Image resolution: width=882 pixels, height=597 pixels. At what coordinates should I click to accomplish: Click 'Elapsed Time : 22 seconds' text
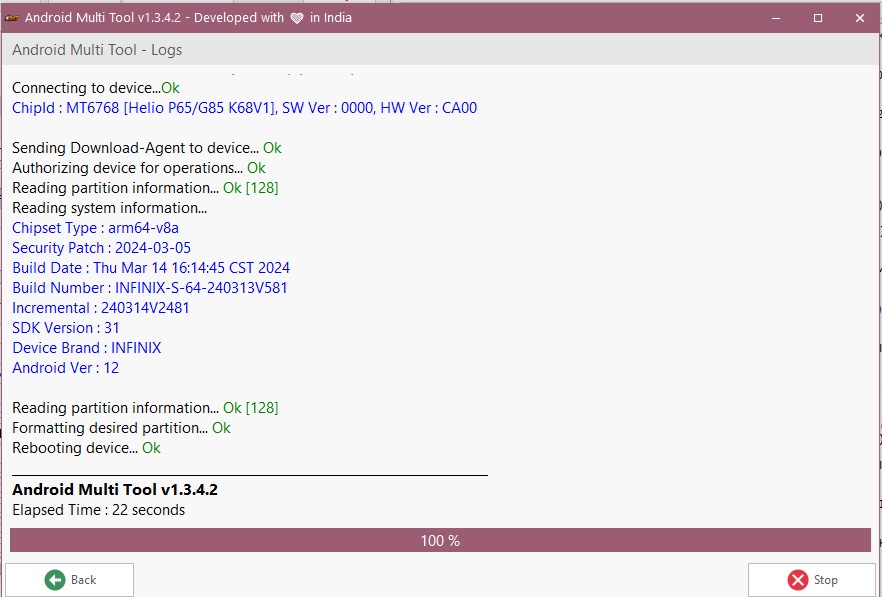[x=98, y=510]
